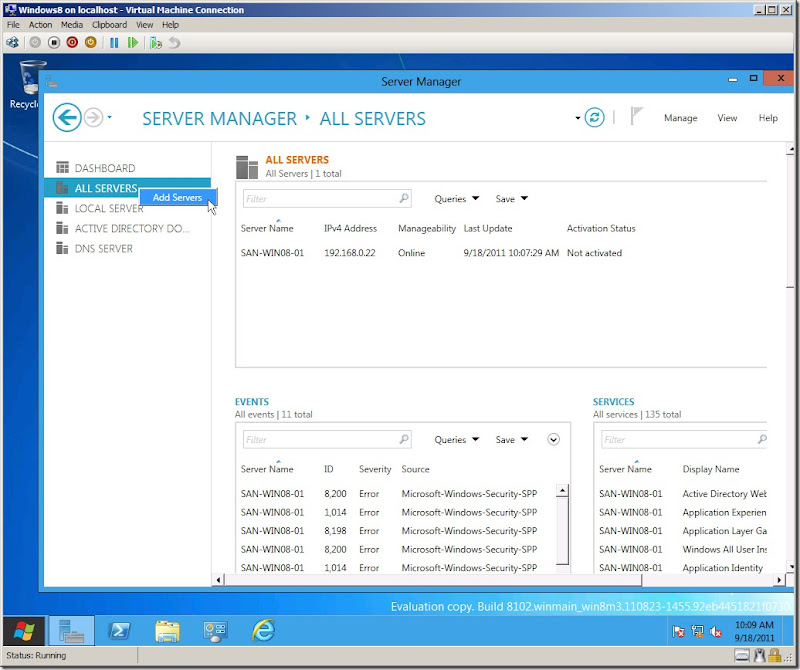Select Local Server in the sidebar
This screenshot has width=800, height=670.
tap(109, 209)
